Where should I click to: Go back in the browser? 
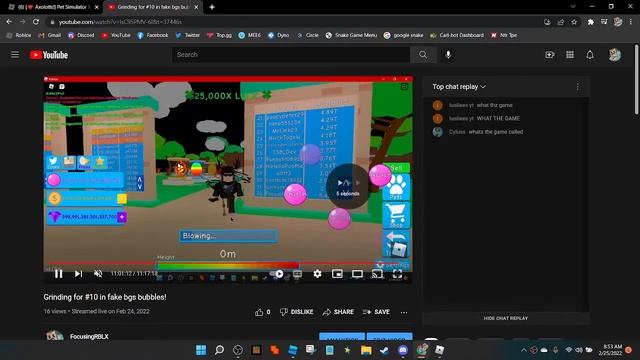(9, 22)
